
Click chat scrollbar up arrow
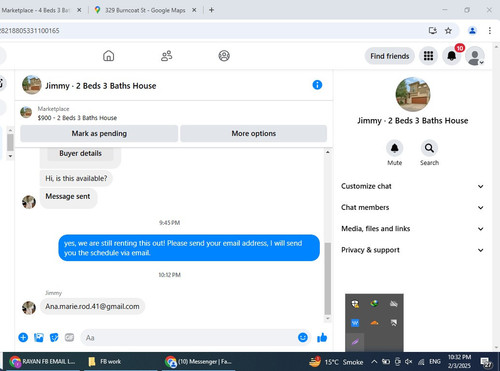pyautogui.click(x=328, y=152)
